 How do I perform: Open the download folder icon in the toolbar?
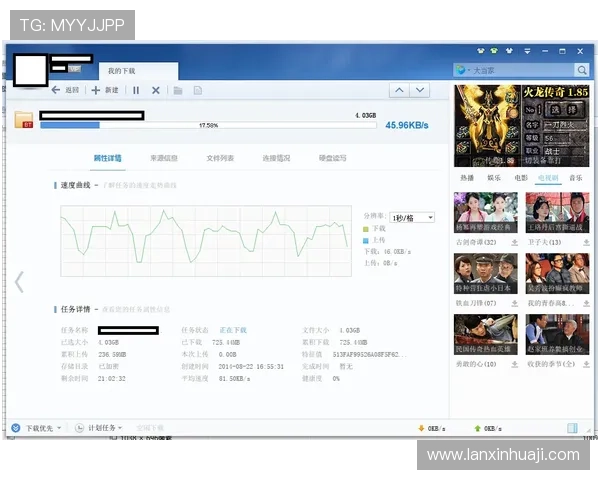[x=178, y=90]
